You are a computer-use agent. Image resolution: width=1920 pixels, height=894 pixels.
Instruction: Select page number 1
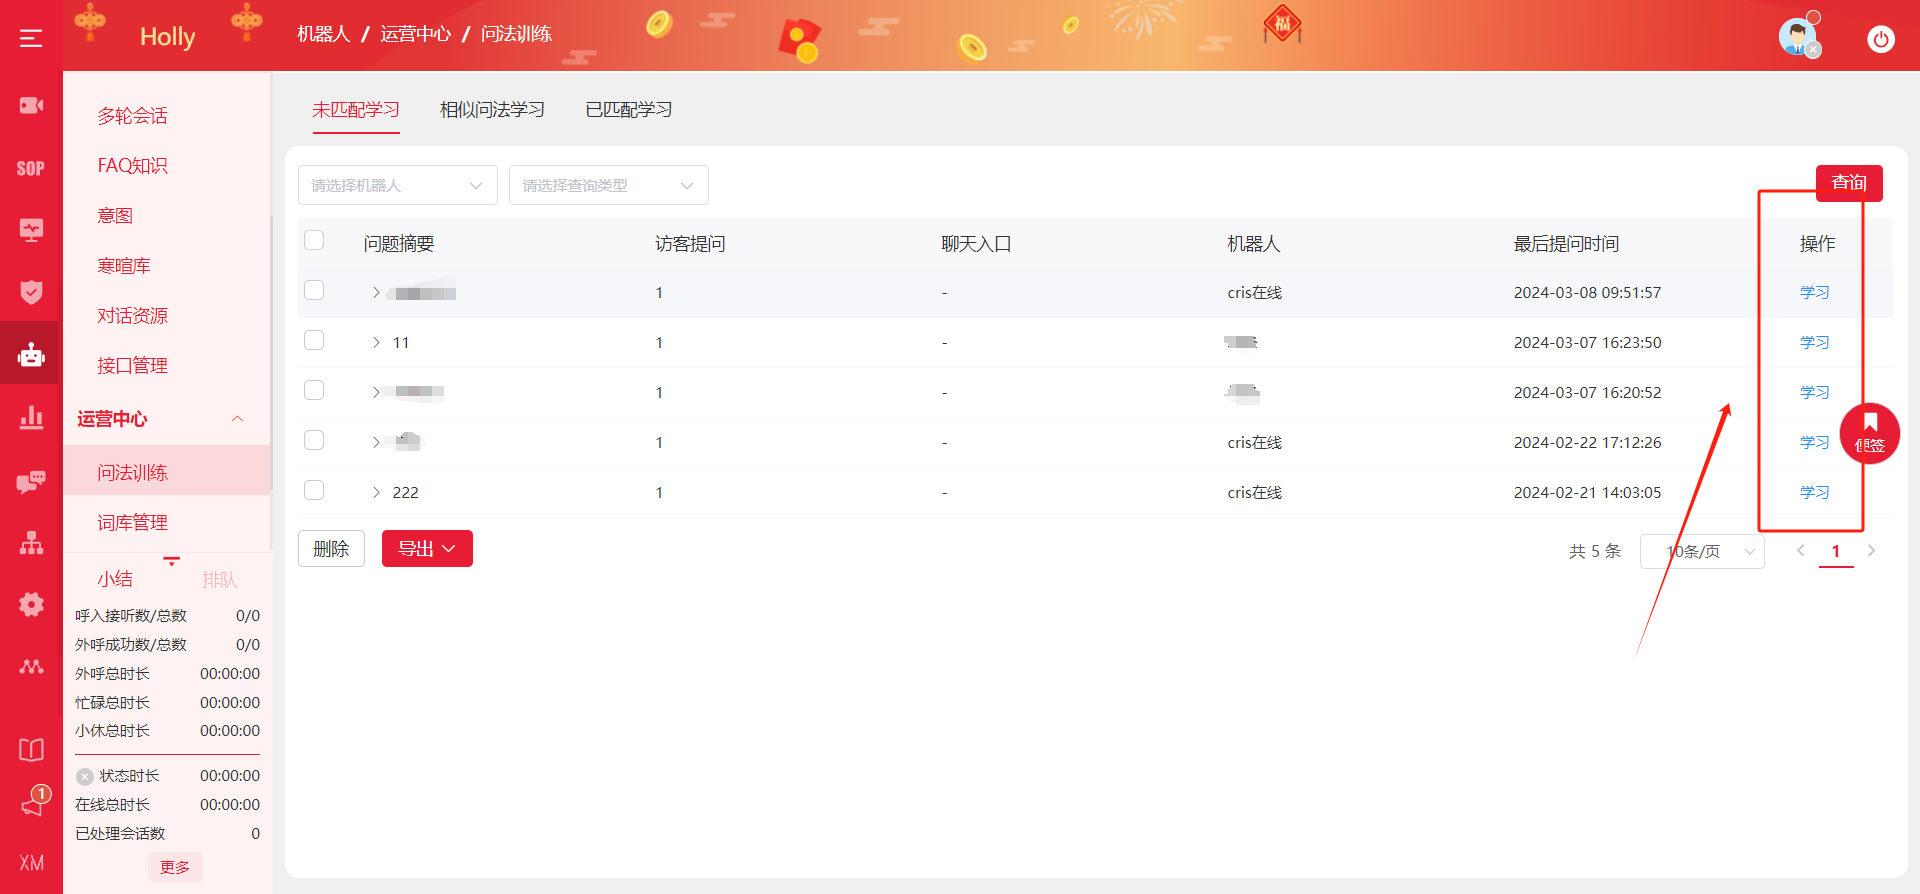coord(1836,552)
